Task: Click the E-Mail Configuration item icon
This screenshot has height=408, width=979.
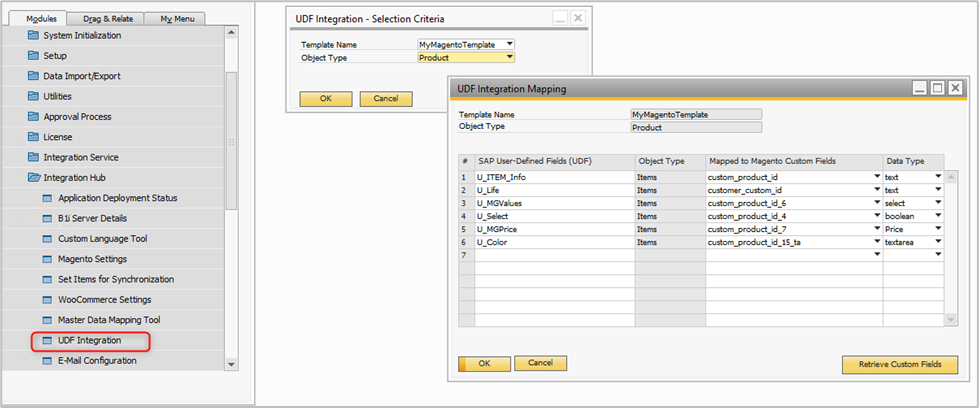Action: pyautogui.click(x=47, y=361)
